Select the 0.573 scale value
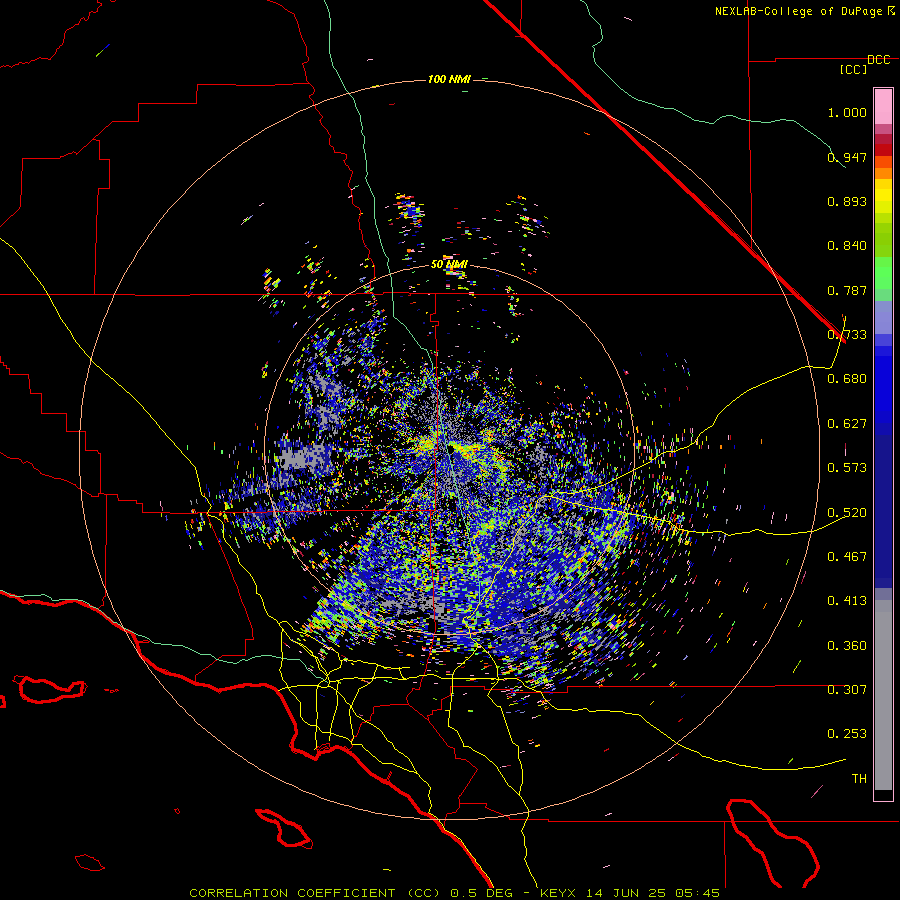900x900 pixels. 847,468
